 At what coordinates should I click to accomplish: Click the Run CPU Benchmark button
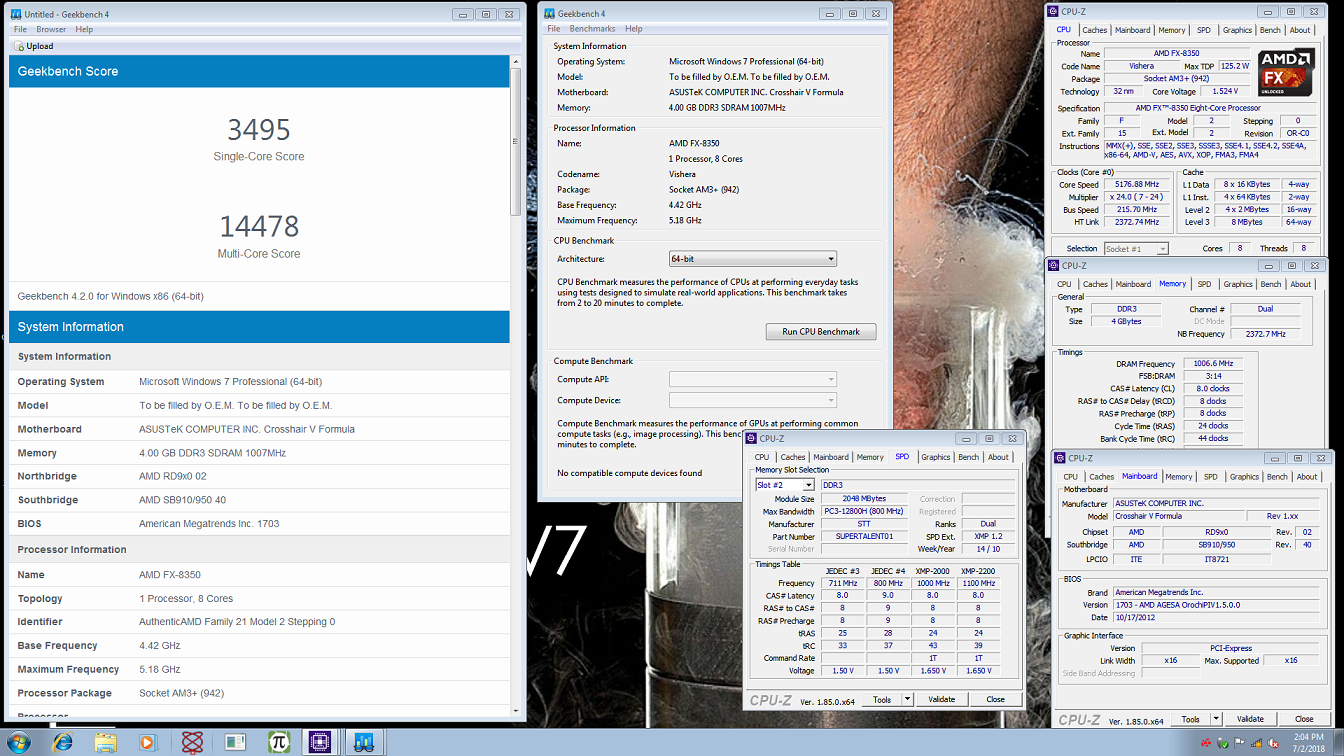(821, 331)
